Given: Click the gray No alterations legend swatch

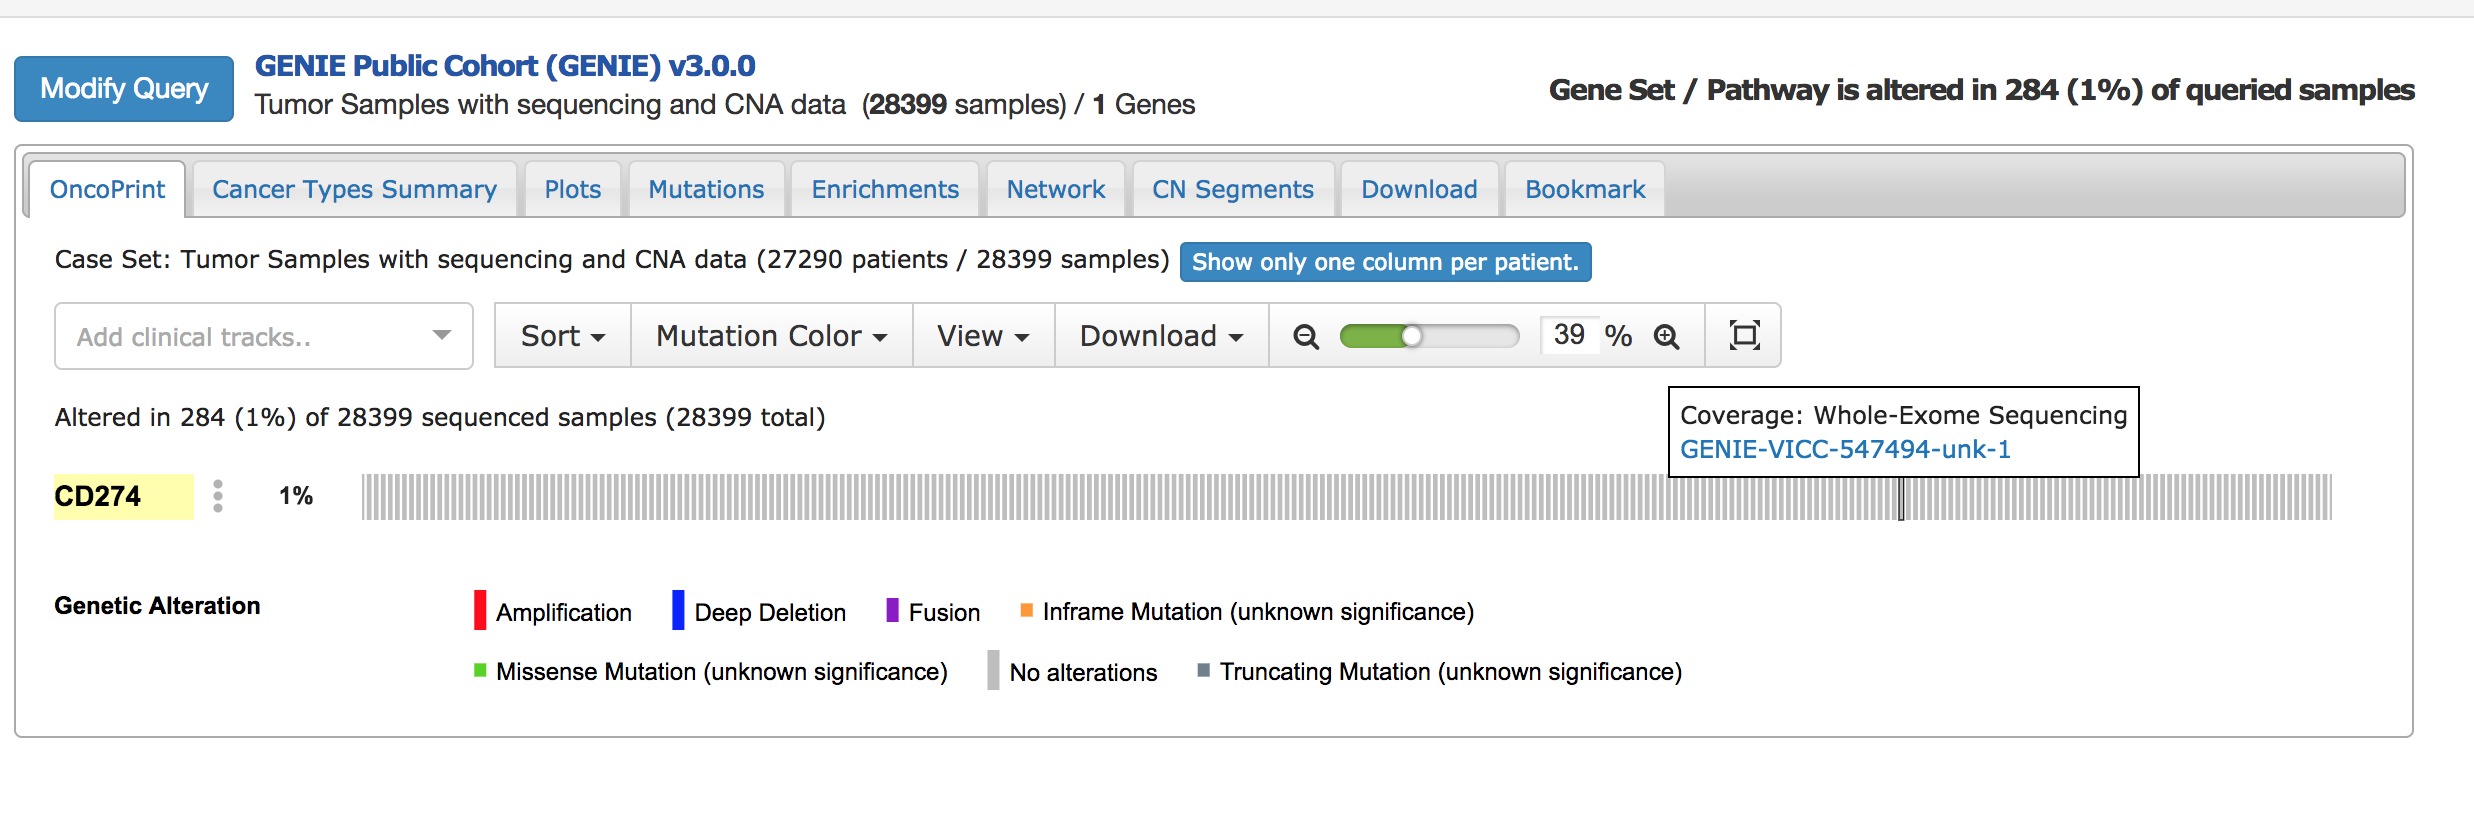Looking at the screenshot, I should [x=993, y=670].
